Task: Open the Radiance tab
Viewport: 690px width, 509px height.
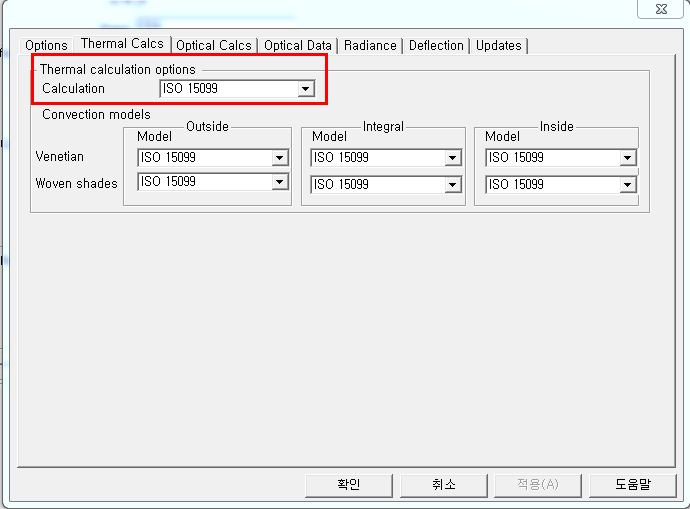Action: pyautogui.click(x=370, y=45)
